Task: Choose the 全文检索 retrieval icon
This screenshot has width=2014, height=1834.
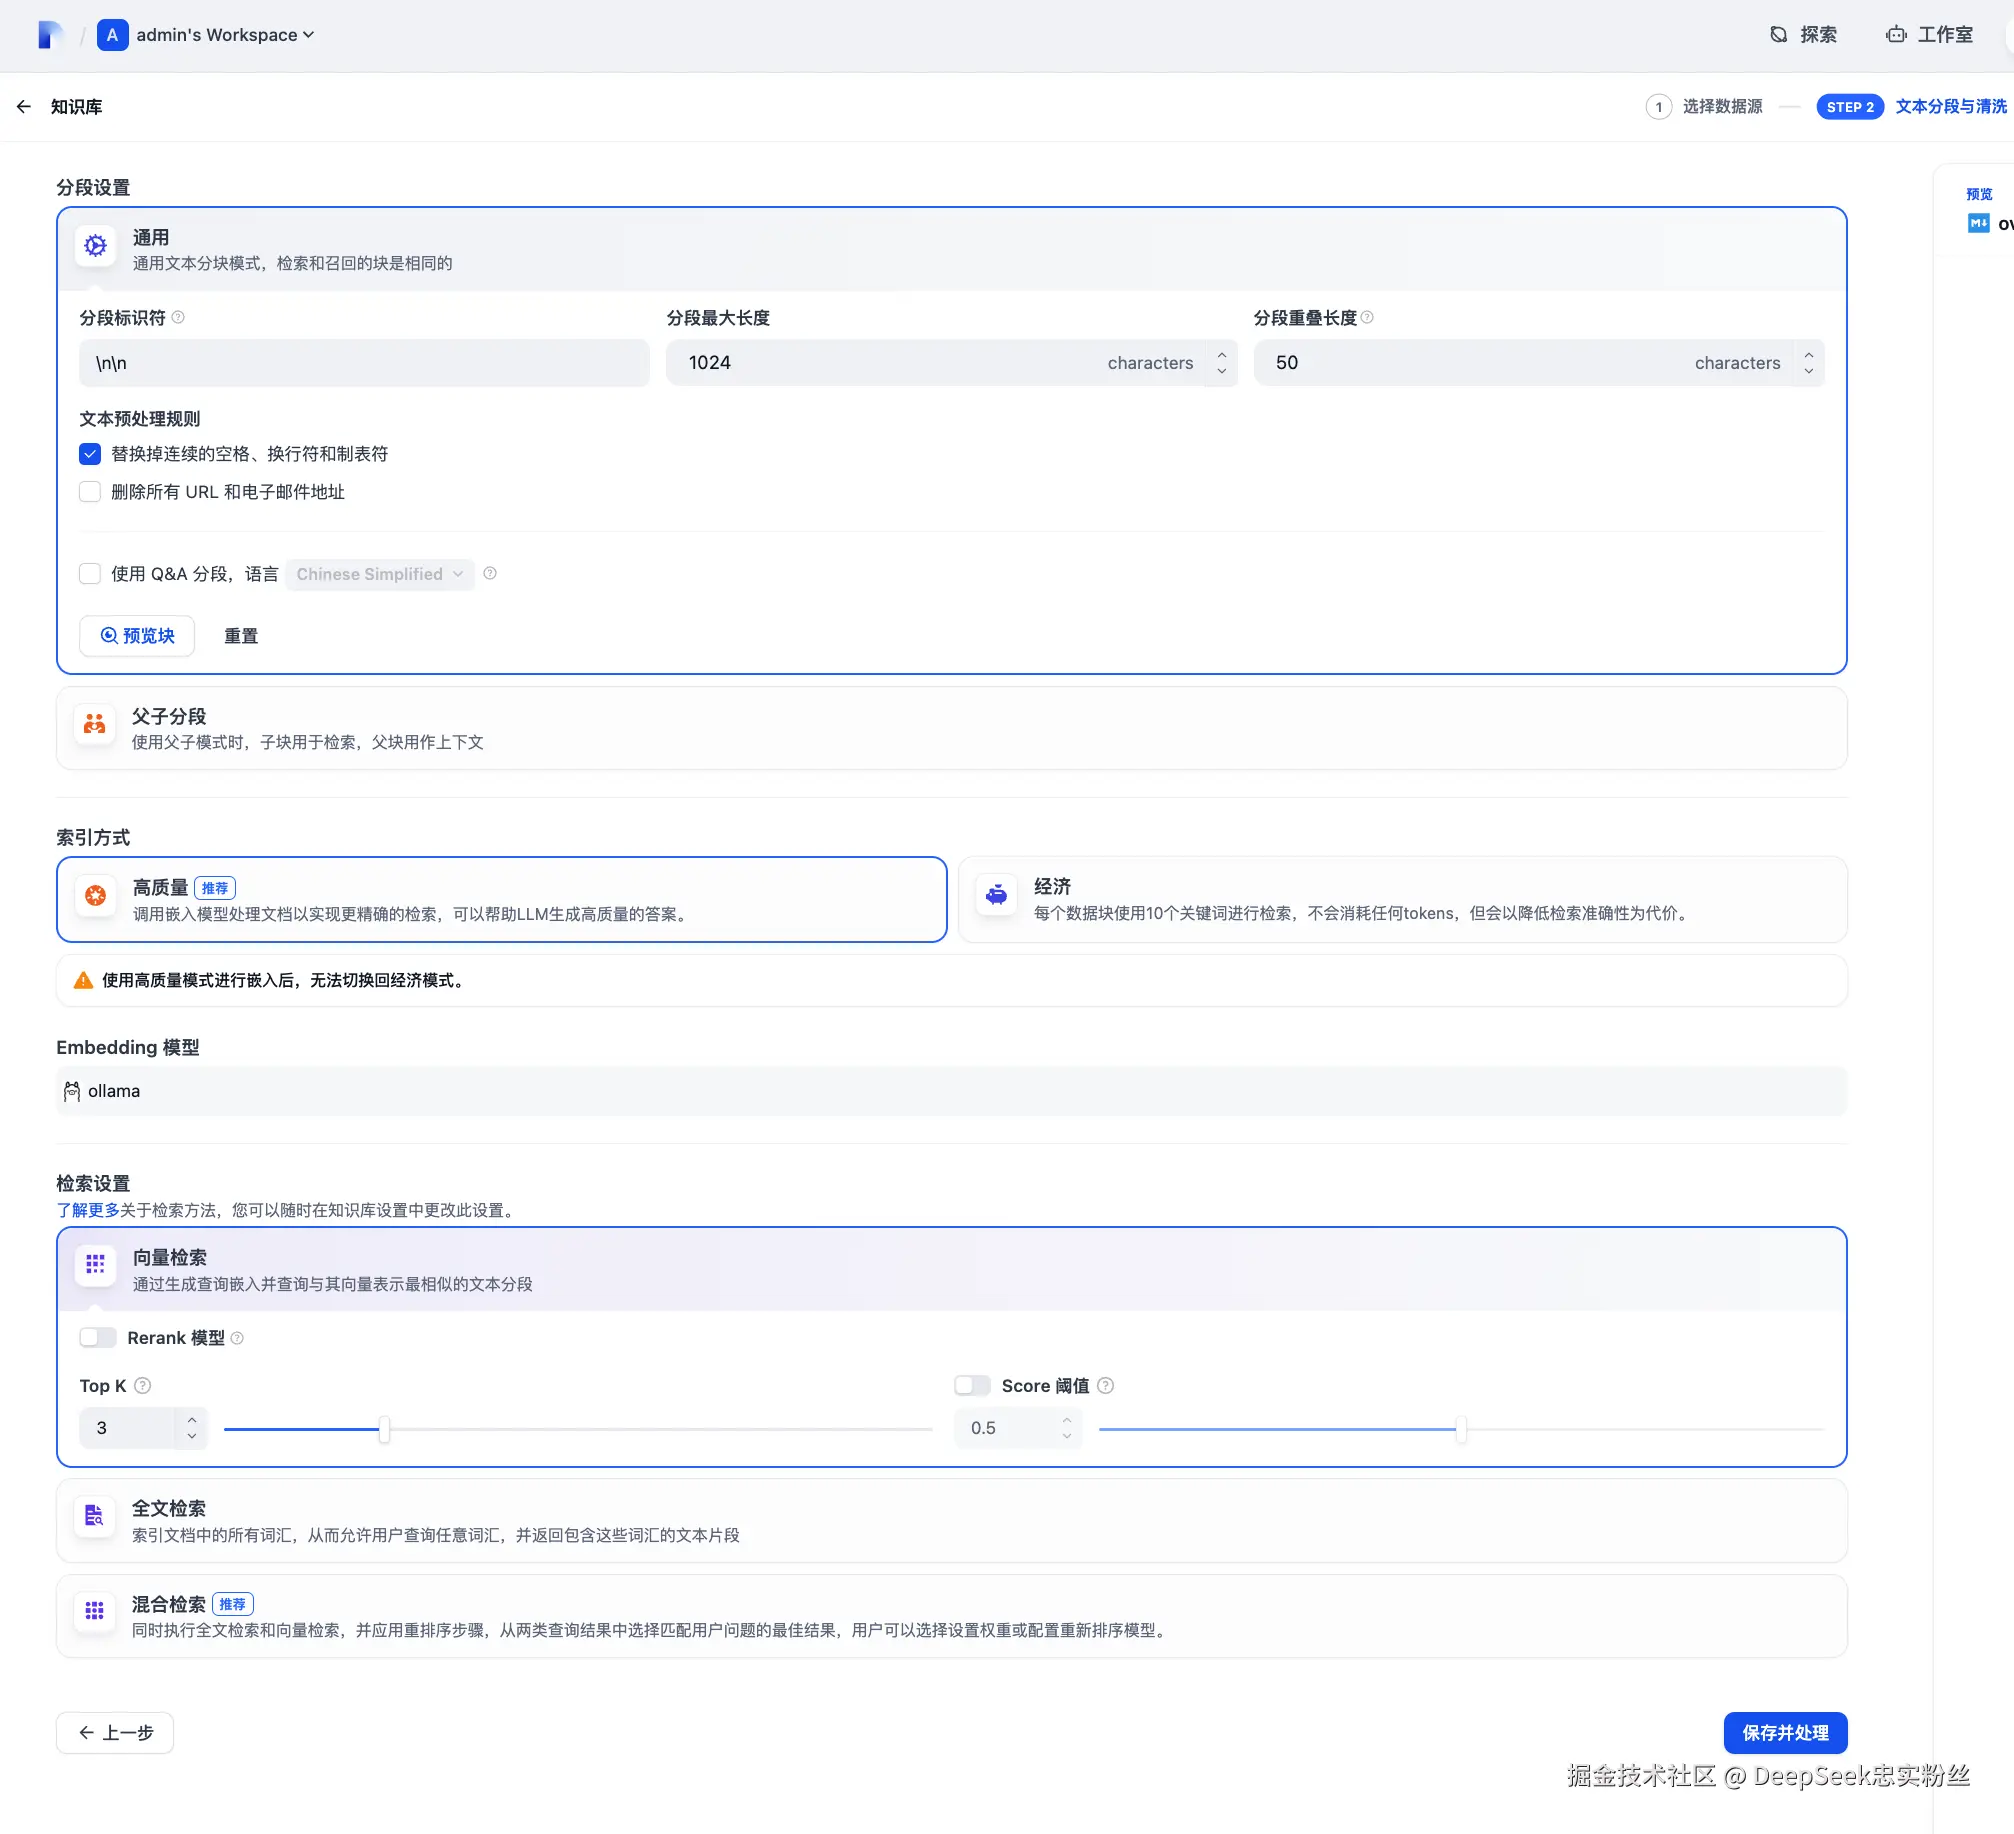Action: 95,1516
